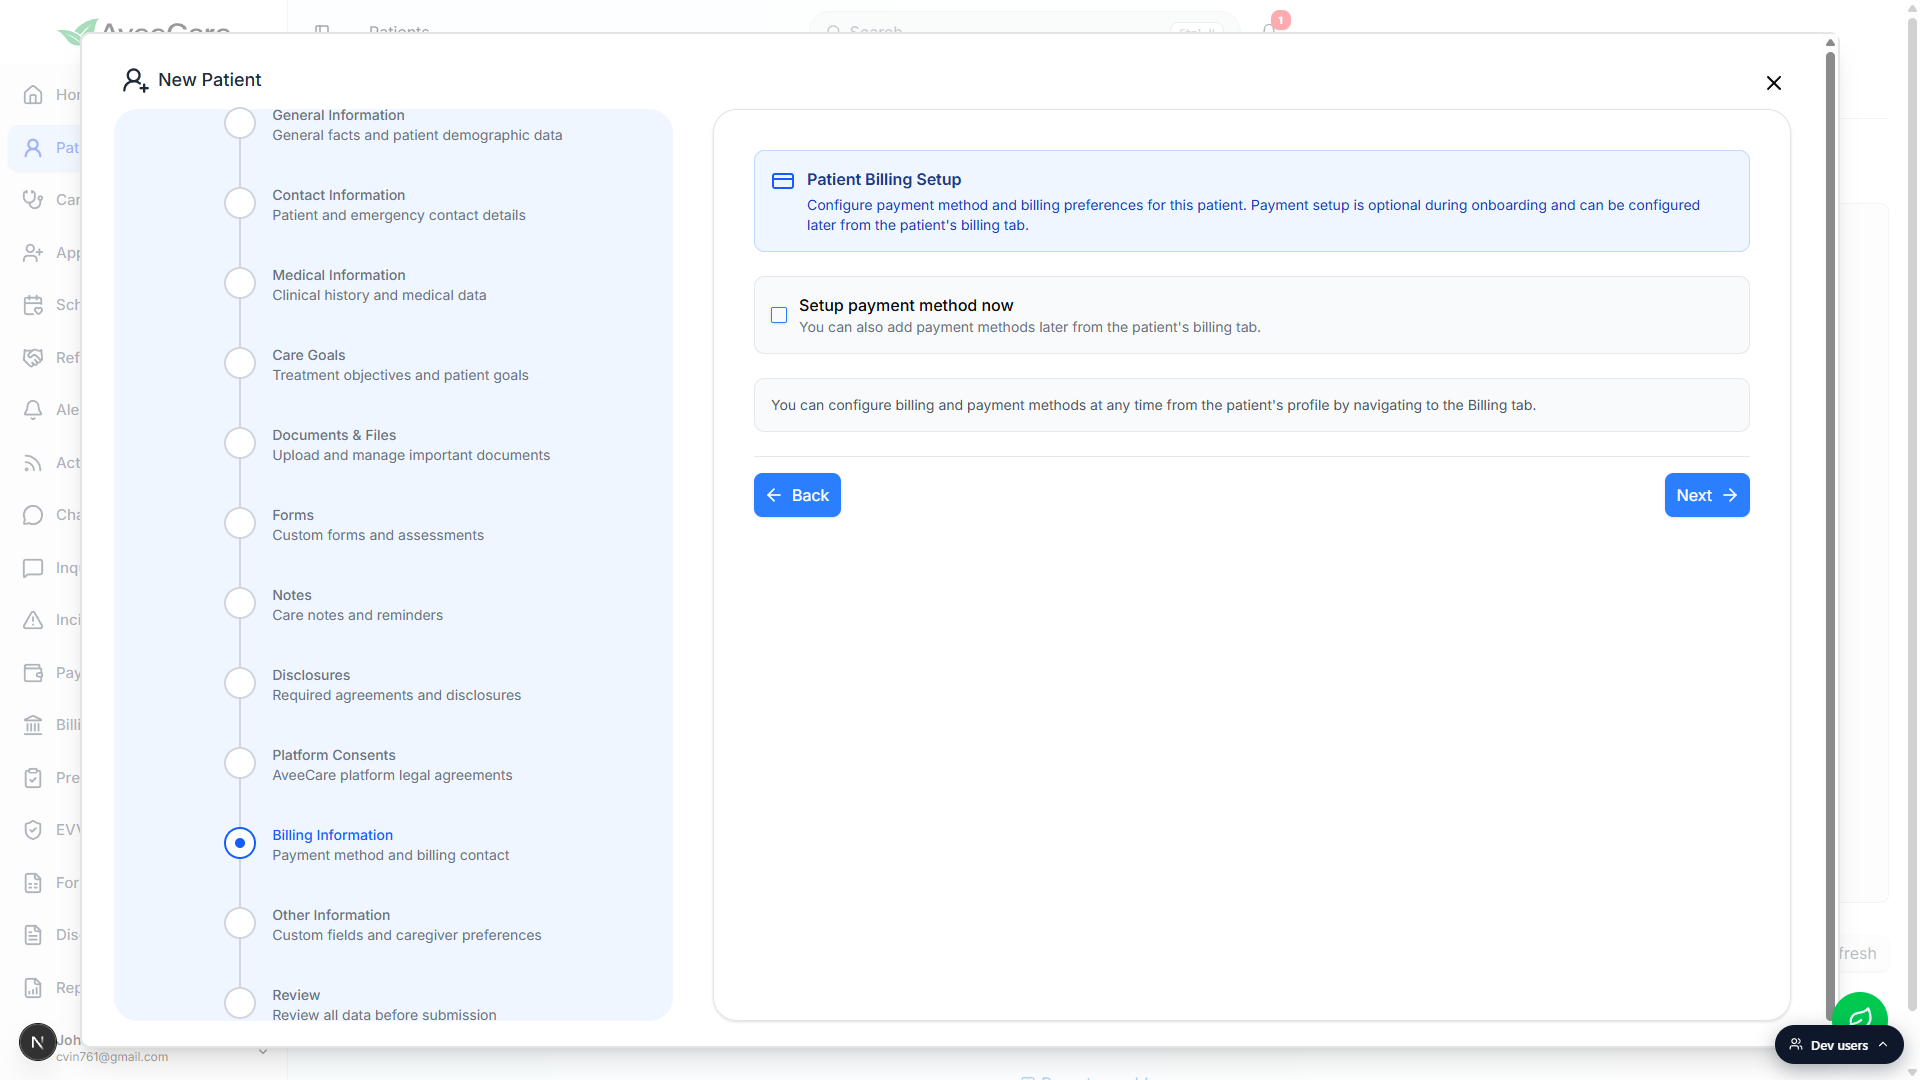The height and width of the screenshot is (1080, 1920).
Task: Click the Patient Billing Setup card icon
Action: 783,181
